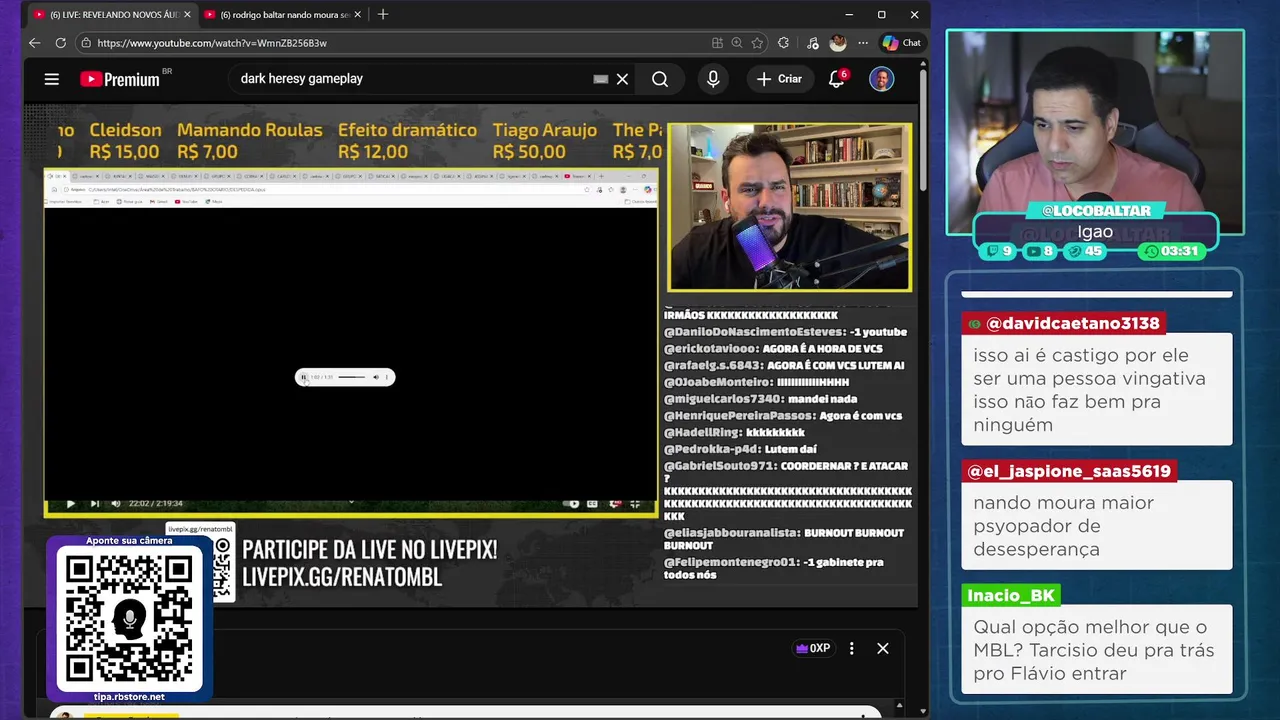1280x720 pixels.
Task: Toggle the autoplay switch in video player
Action: 573,504
